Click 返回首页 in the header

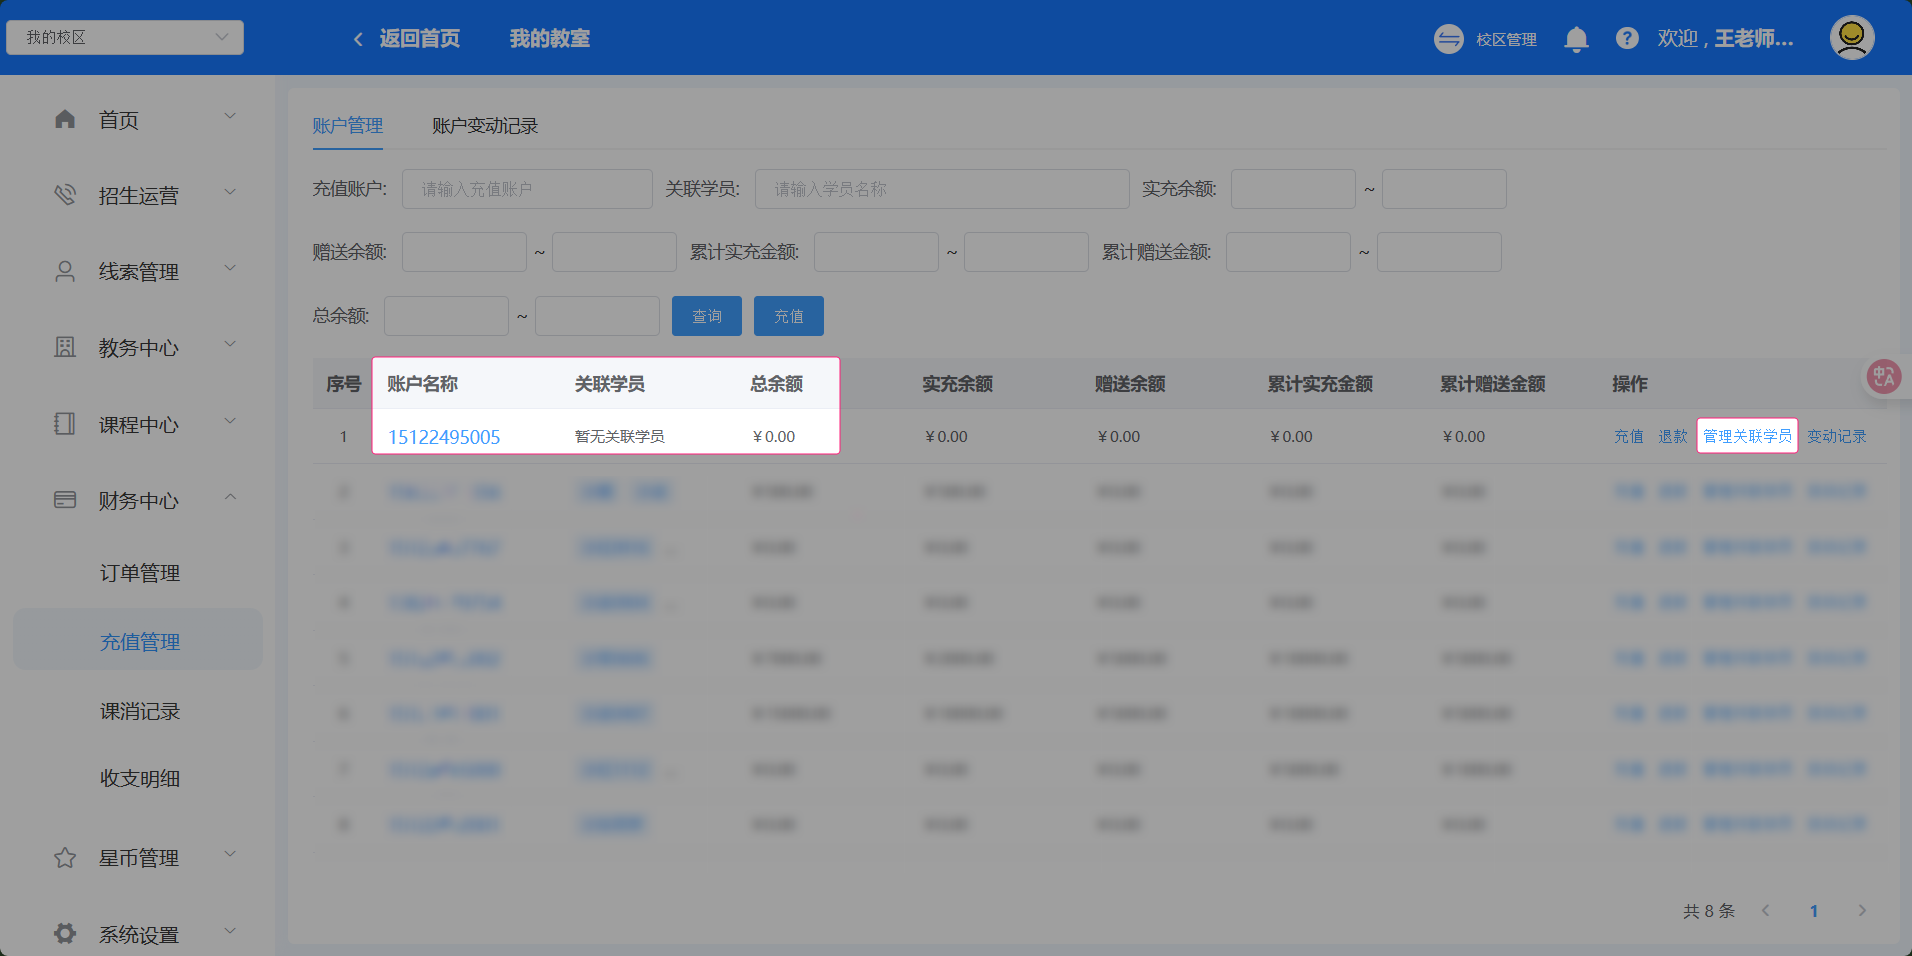(420, 39)
